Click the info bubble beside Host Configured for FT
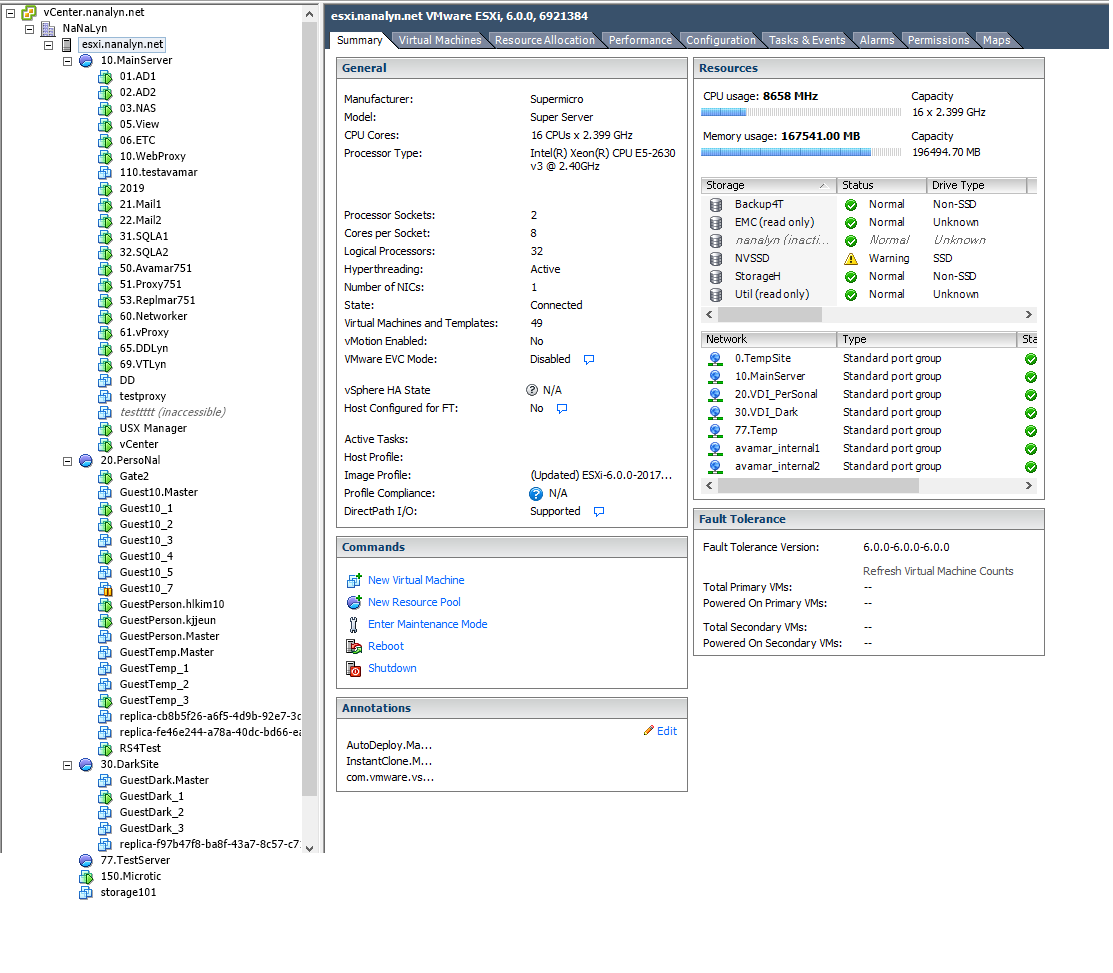 [x=561, y=409]
